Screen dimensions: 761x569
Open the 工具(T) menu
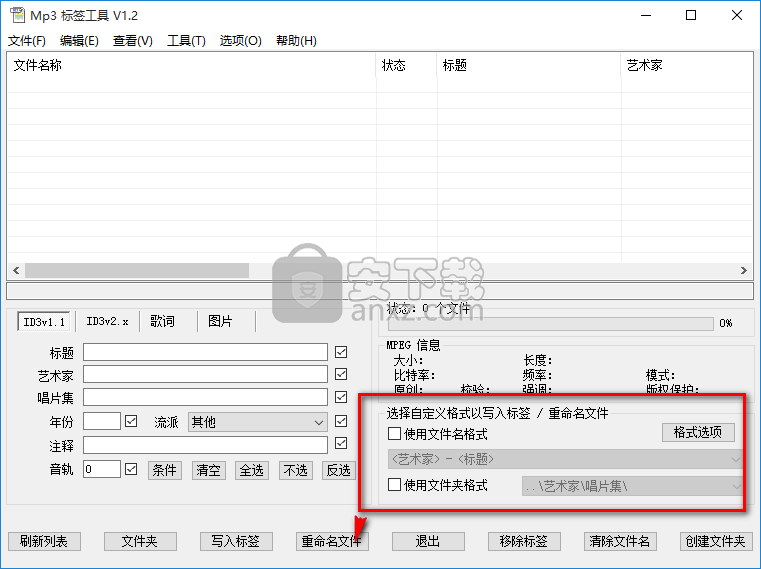[186, 41]
